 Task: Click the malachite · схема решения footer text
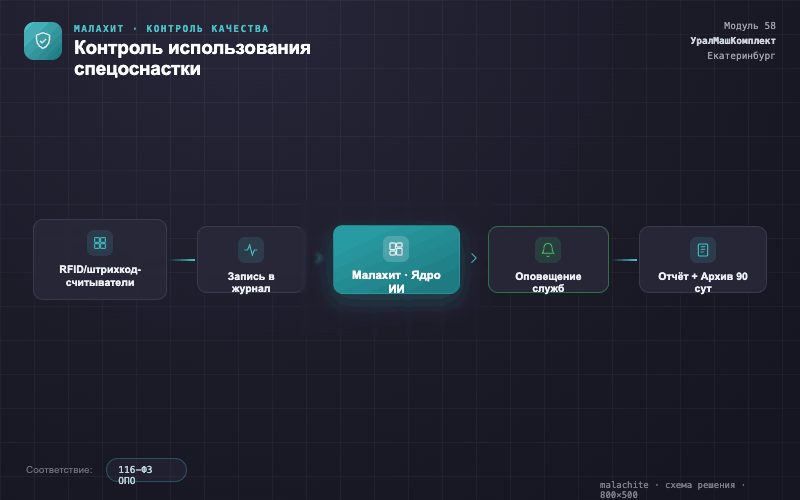pyautogui.click(x=672, y=489)
